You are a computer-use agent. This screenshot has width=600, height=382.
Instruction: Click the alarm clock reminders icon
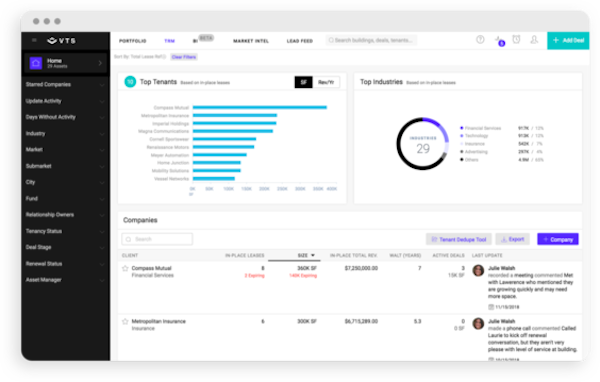pyautogui.click(x=516, y=39)
